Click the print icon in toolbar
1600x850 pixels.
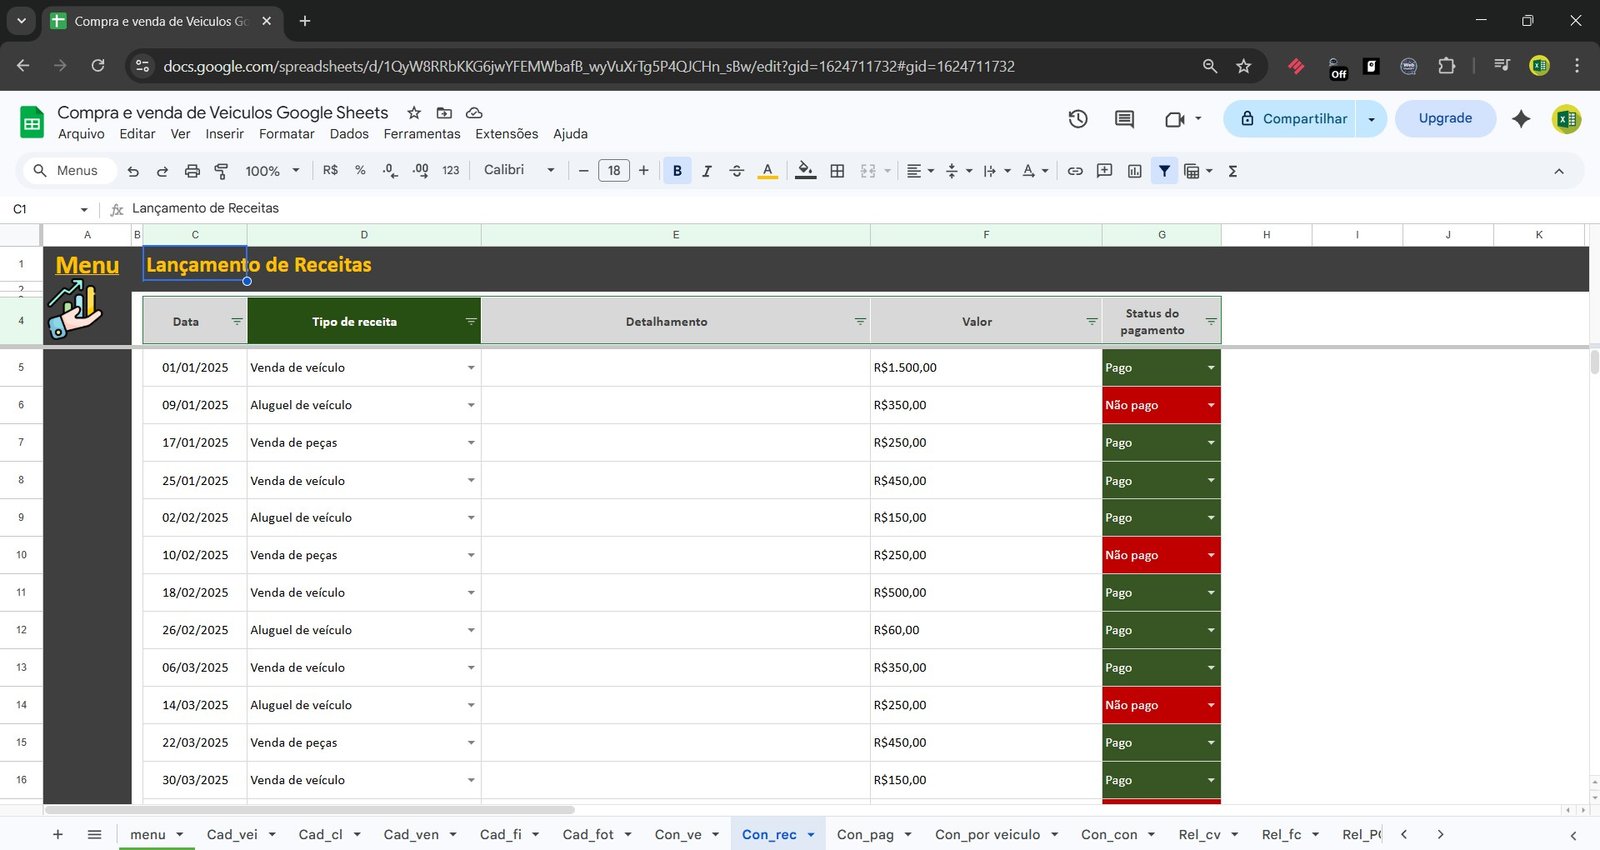192,171
